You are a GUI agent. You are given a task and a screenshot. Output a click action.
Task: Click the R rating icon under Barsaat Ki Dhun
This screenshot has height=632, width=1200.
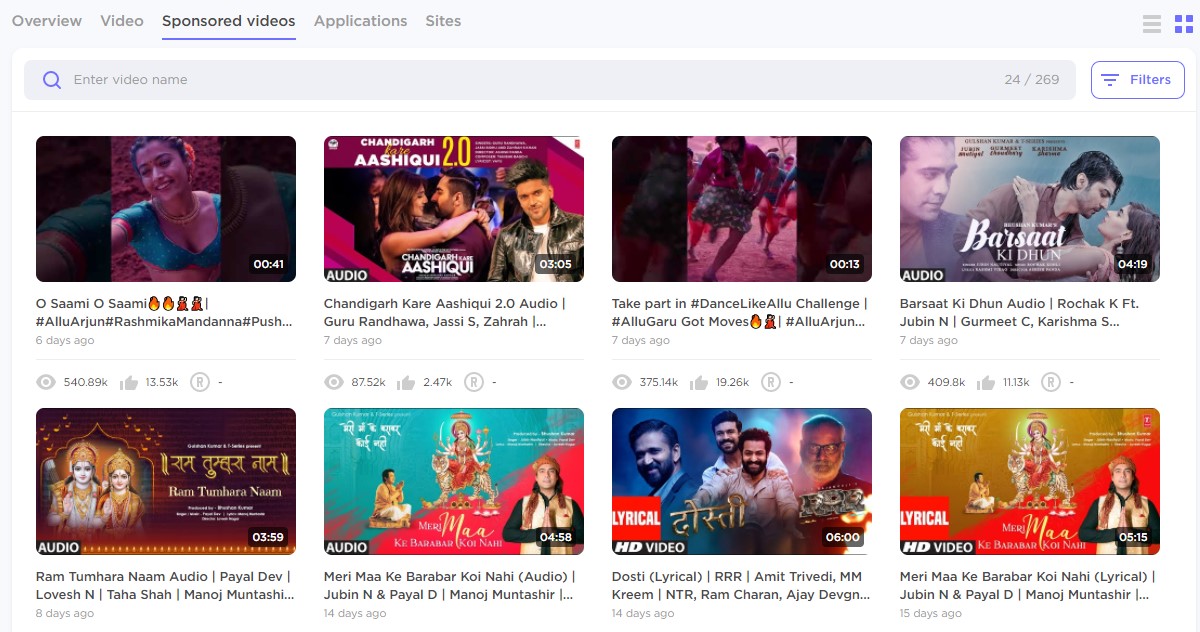[1050, 382]
